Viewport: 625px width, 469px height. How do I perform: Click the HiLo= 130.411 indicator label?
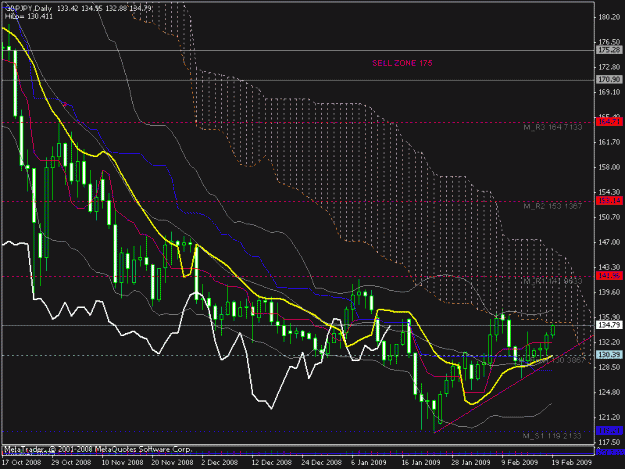28,16
